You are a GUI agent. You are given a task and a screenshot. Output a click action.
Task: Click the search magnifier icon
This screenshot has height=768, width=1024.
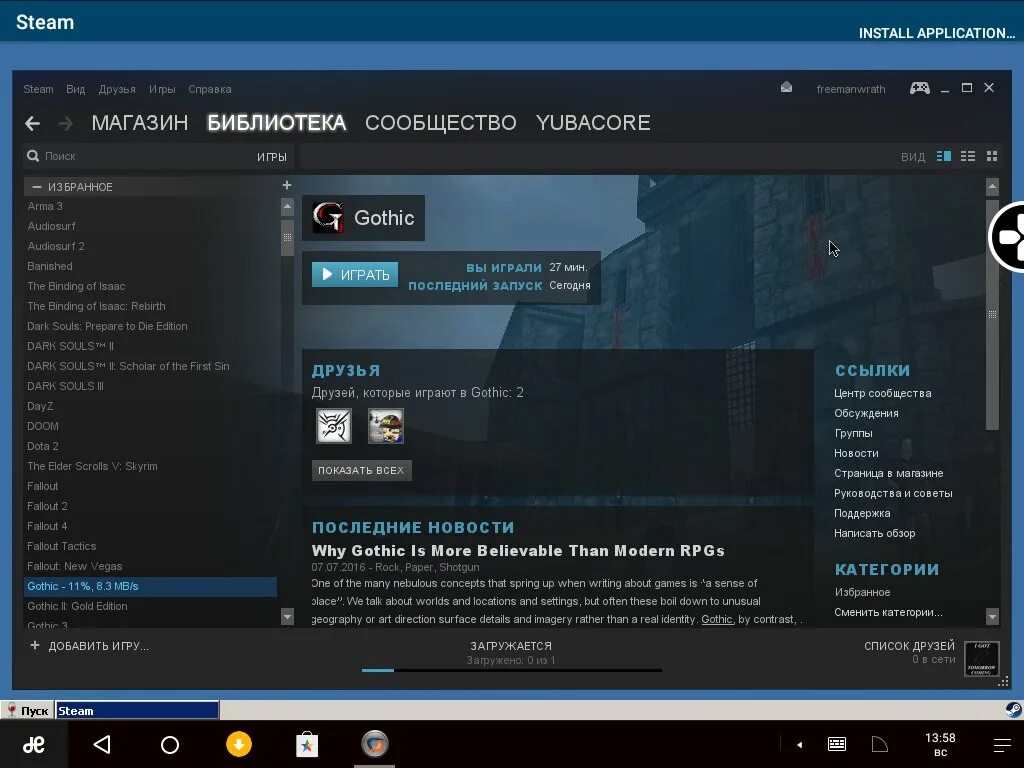coord(33,156)
